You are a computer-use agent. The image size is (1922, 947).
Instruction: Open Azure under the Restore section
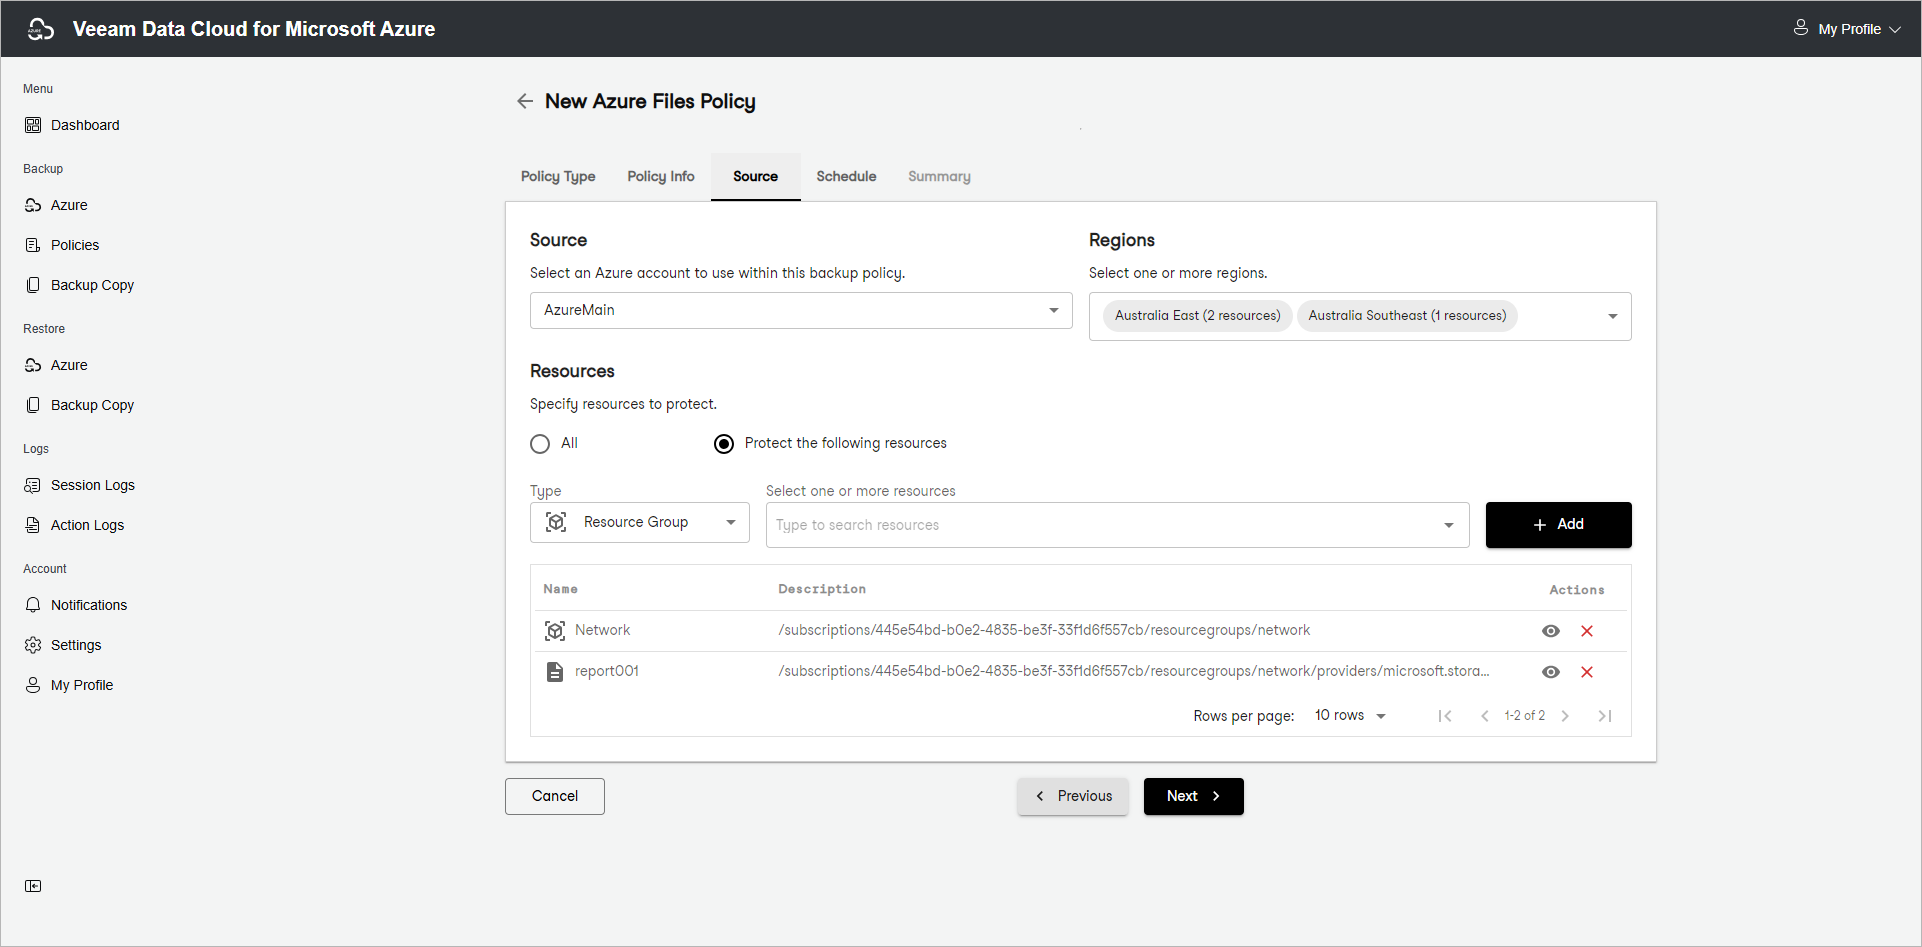click(56, 365)
